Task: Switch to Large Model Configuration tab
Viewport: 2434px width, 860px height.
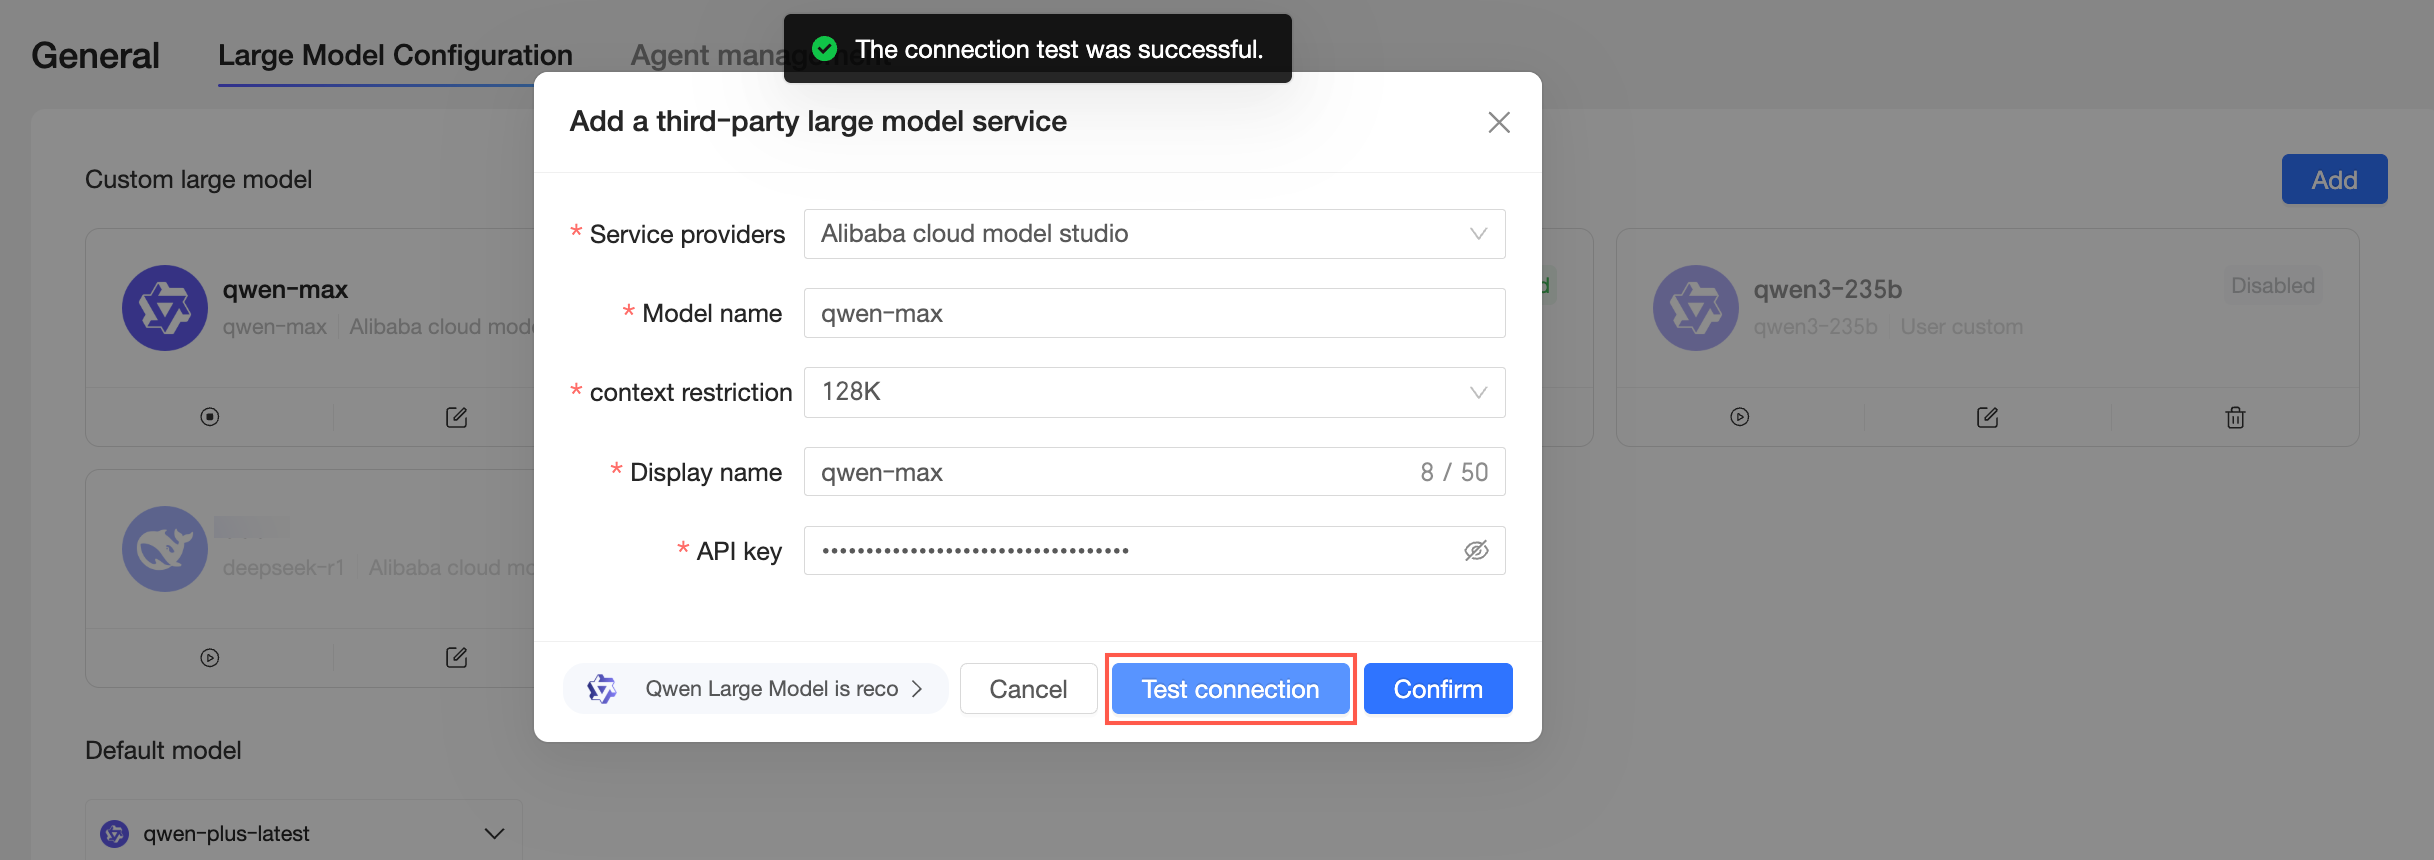Action: coord(395,55)
